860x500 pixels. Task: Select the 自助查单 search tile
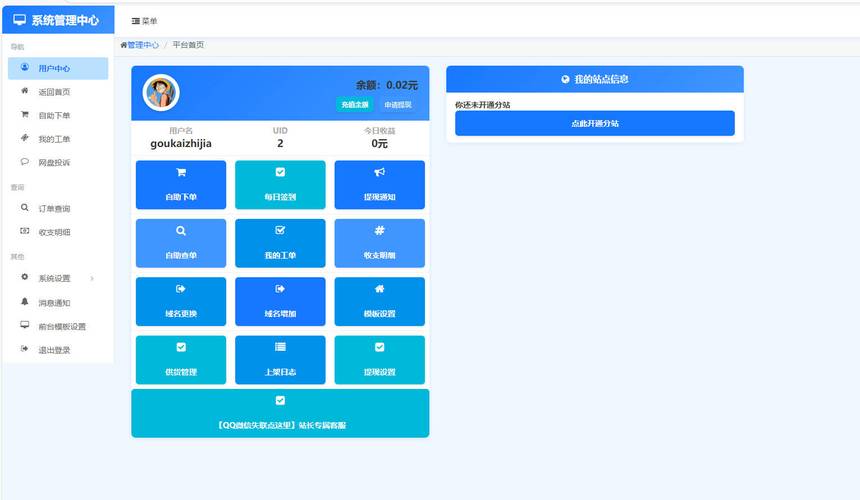pyautogui.click(x=180, y=243)
